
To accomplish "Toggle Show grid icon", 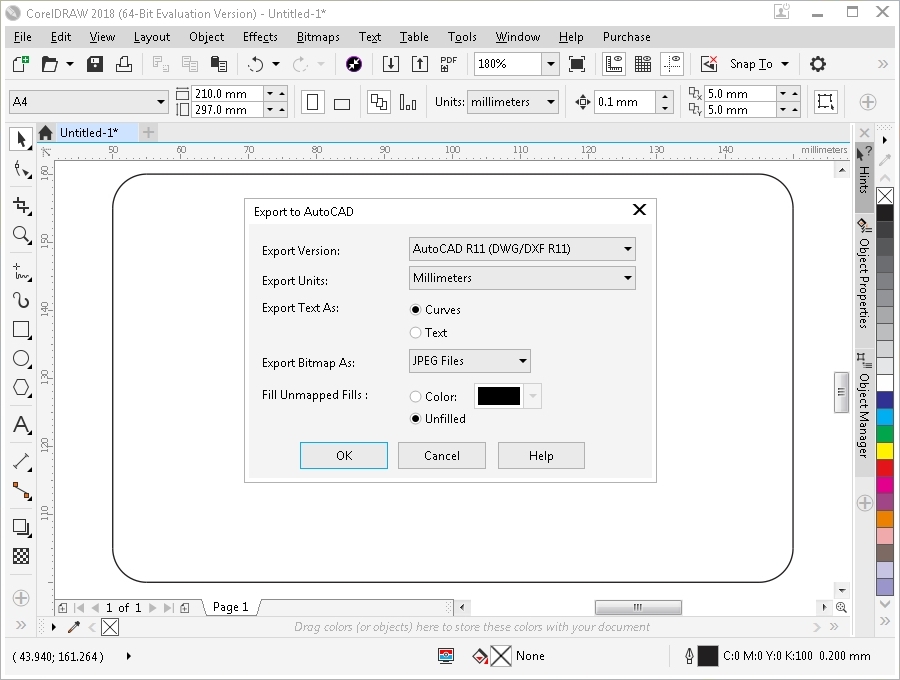I will (643, 64).
